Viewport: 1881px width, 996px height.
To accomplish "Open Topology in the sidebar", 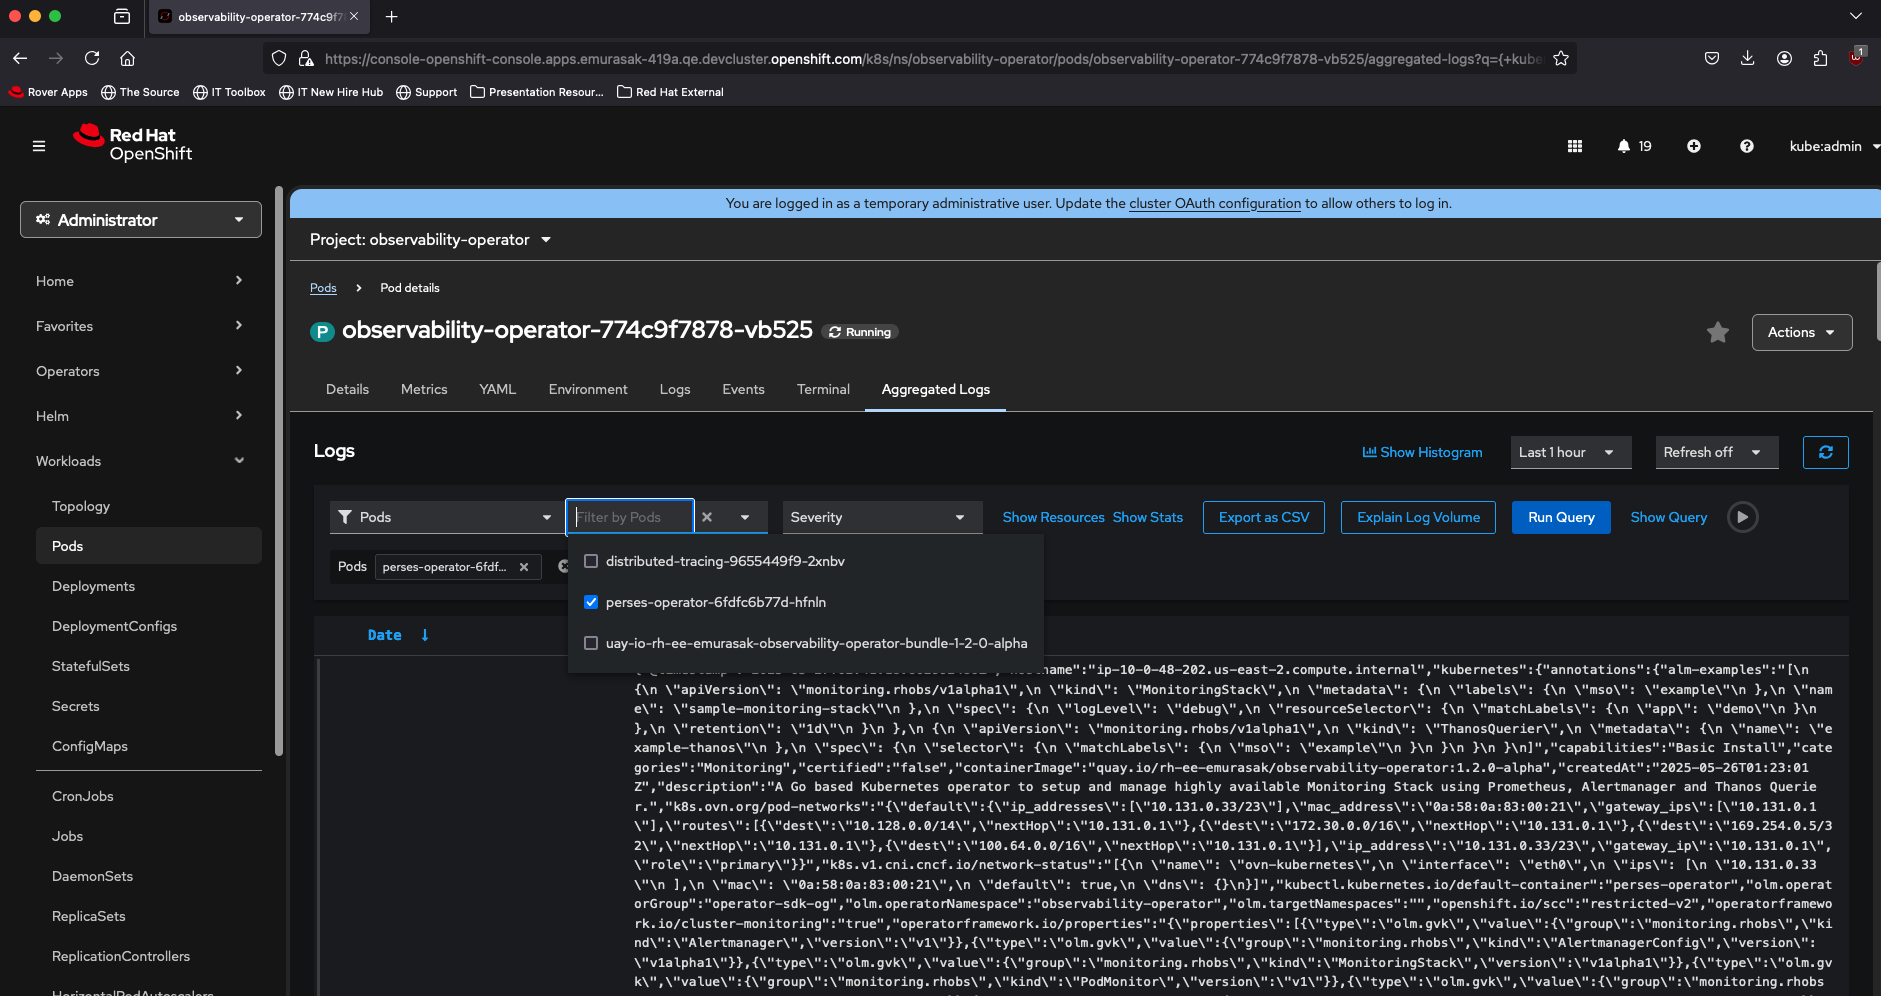I will pos(81,506).
